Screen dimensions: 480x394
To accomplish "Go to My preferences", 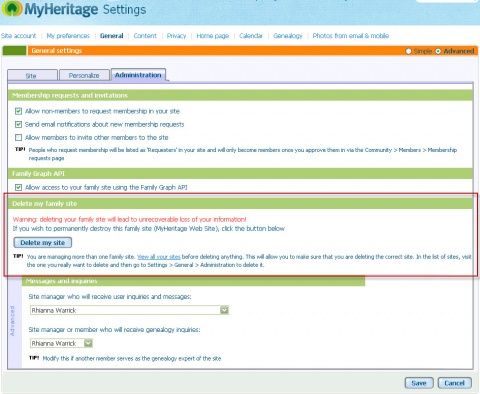I will pos(68,36).
